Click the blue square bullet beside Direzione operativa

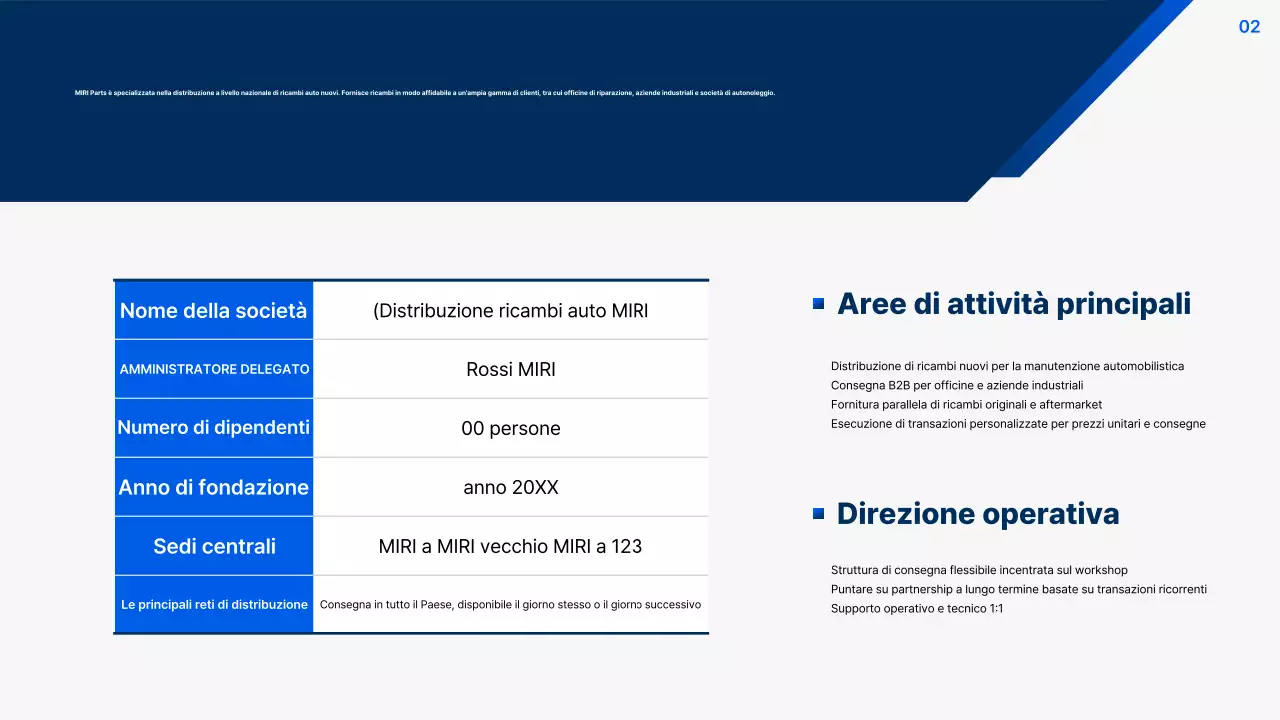[819, 511]
